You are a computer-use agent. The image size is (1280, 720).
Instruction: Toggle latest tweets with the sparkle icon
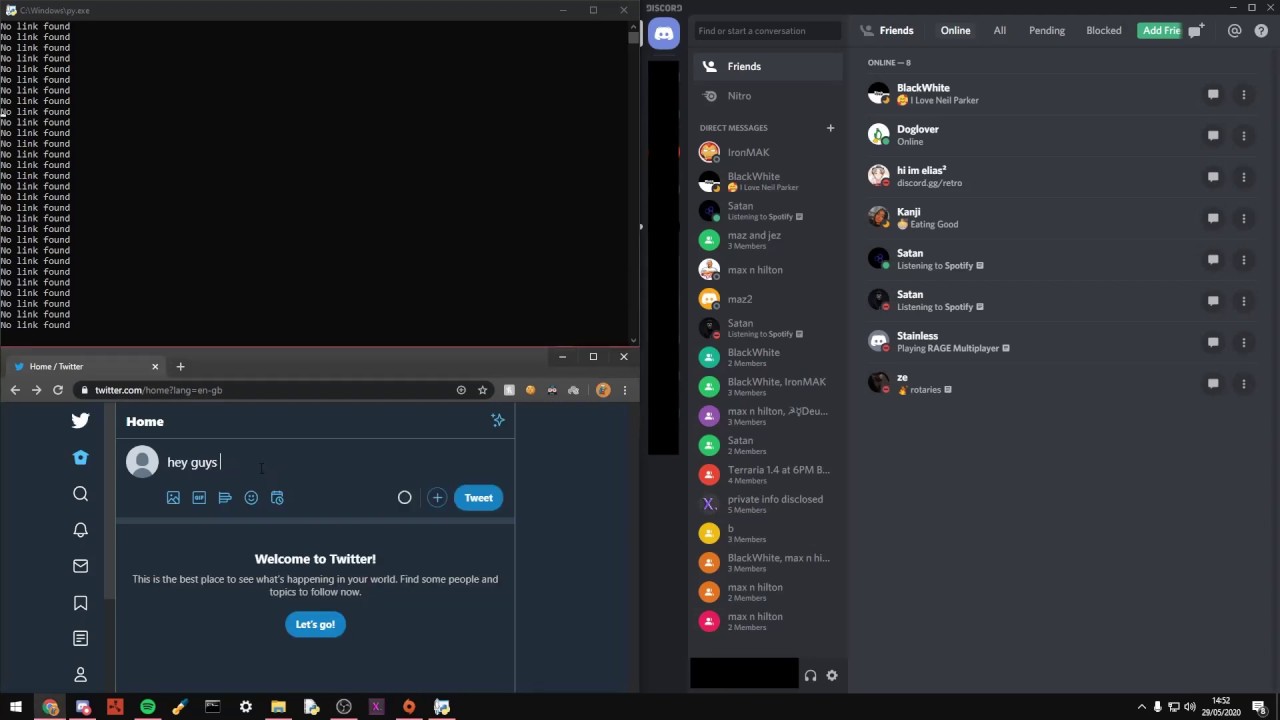(498, 421)
